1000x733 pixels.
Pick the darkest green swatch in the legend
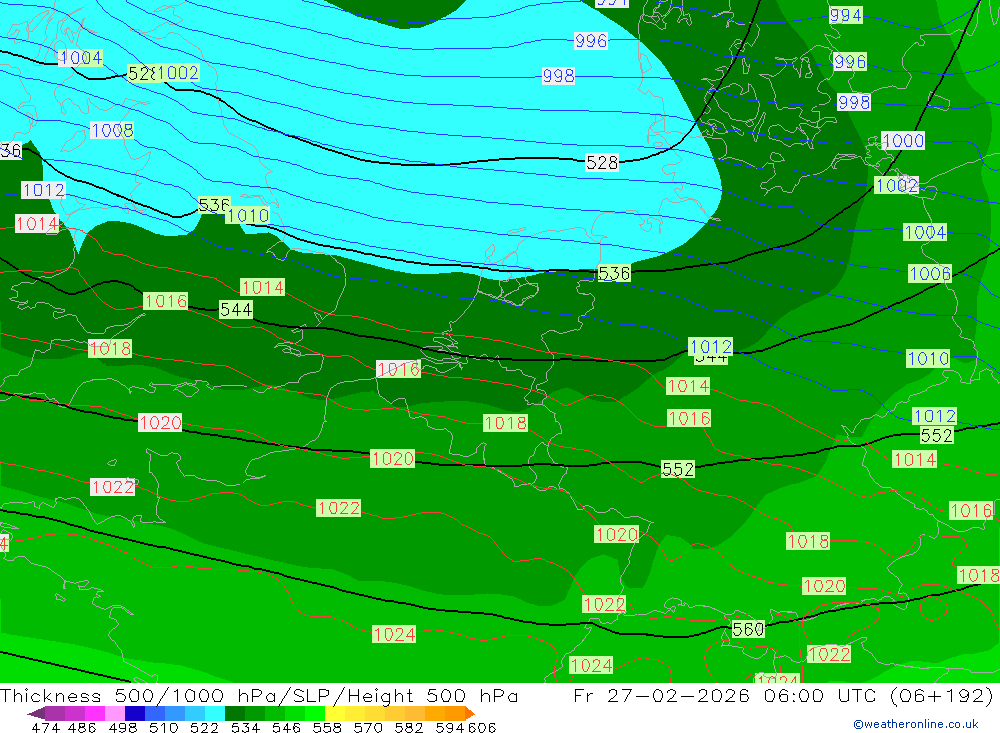pos(235,714)
